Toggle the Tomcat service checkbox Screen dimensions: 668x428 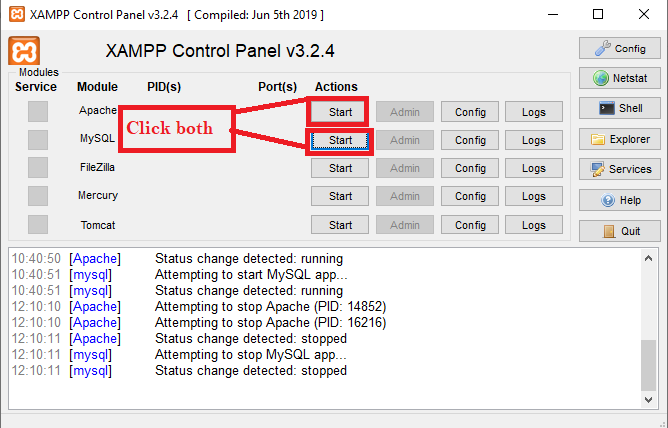click(x=38, y=225)
